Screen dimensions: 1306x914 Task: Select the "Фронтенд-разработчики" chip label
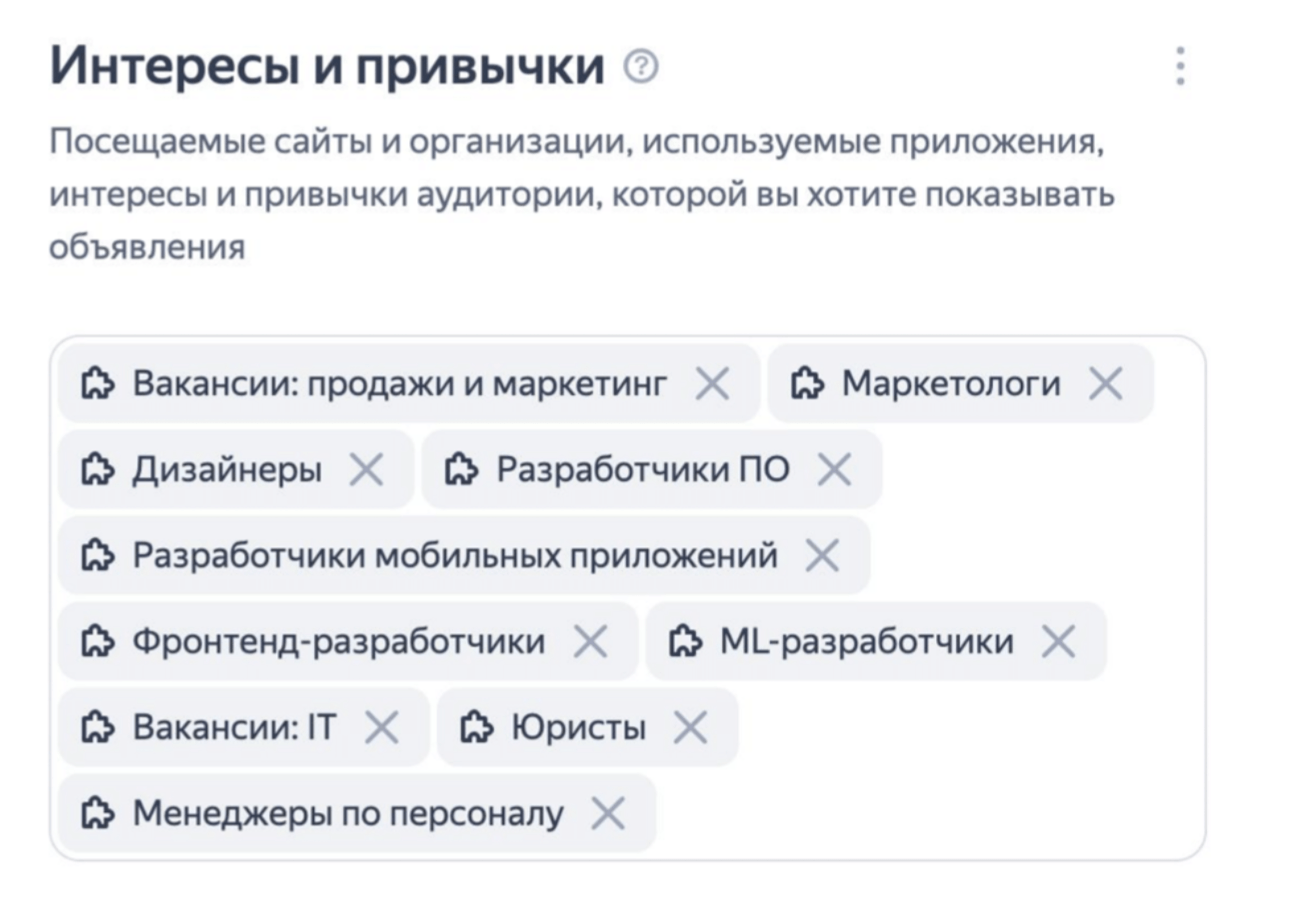pos(338,642)
